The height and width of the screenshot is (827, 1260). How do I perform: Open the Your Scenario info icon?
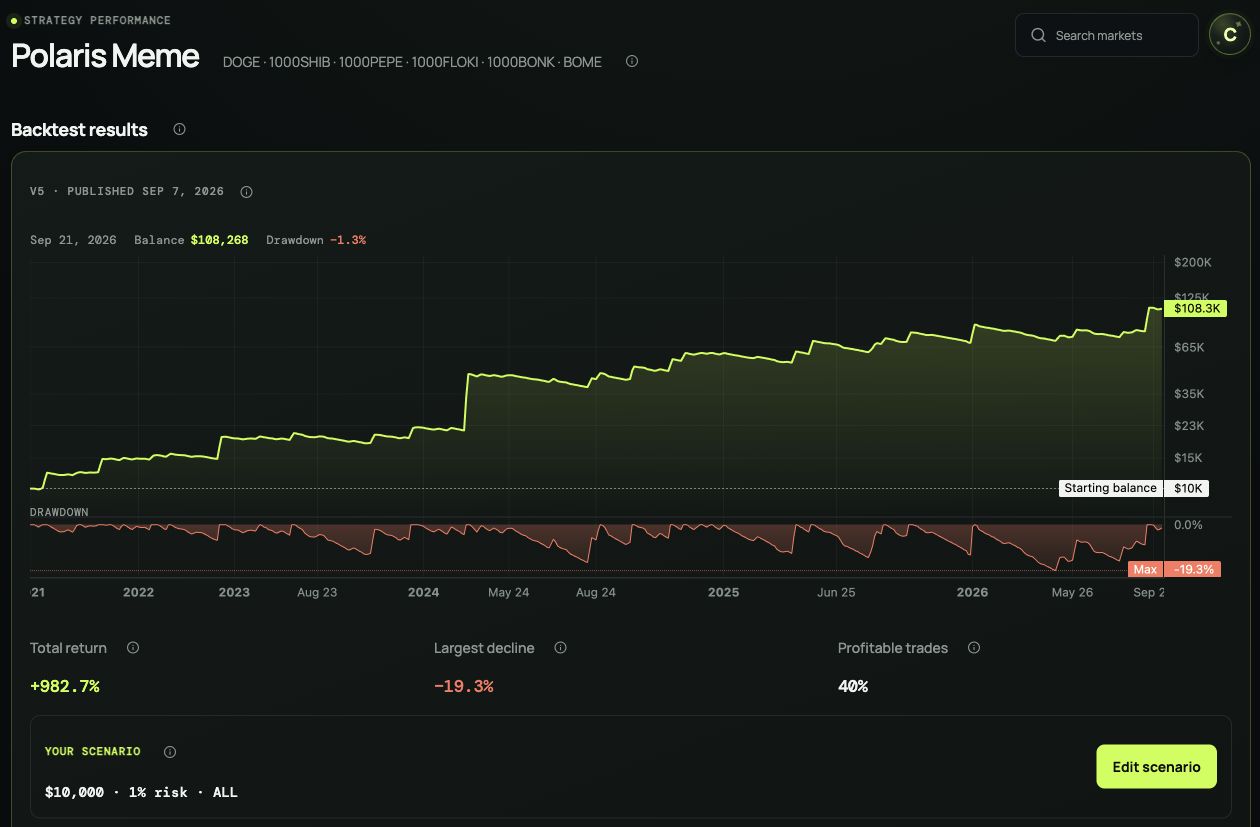pos(170,752)
